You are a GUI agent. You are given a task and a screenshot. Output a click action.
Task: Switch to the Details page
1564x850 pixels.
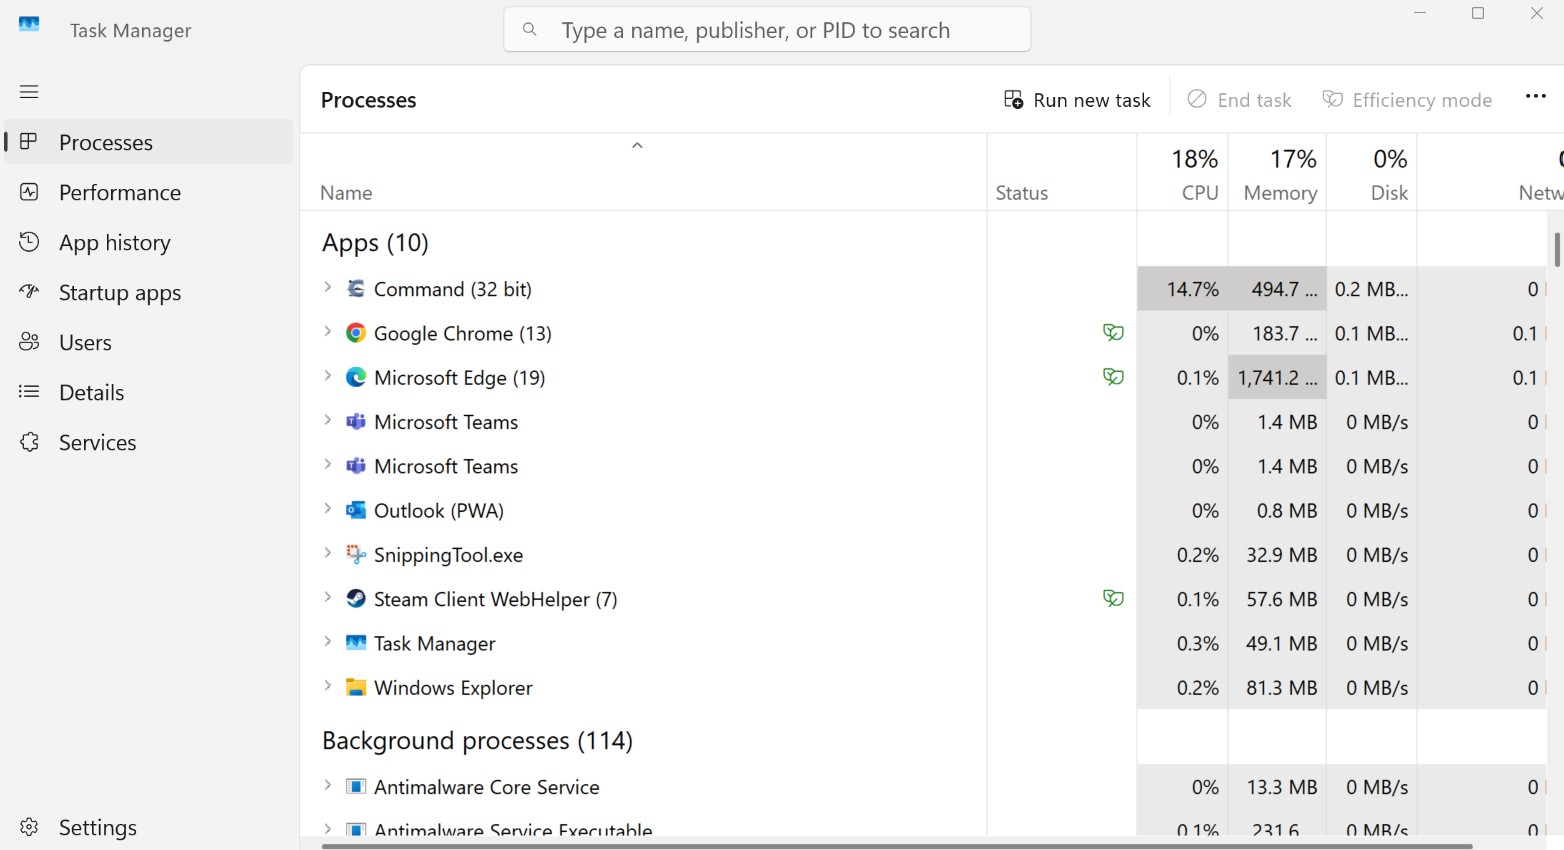pos(148,392)
